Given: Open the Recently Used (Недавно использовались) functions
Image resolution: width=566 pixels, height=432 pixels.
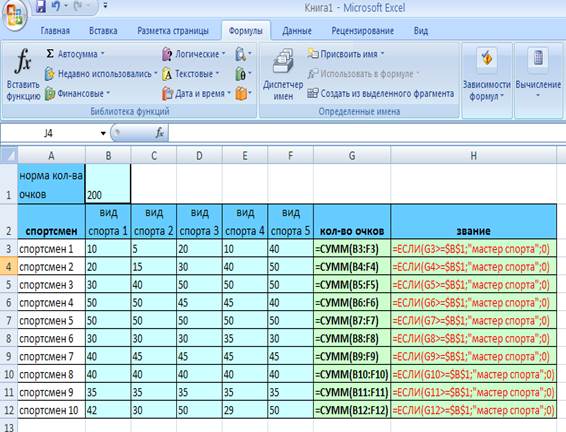Looking at the screenshot, I should [x=101, y=74].
